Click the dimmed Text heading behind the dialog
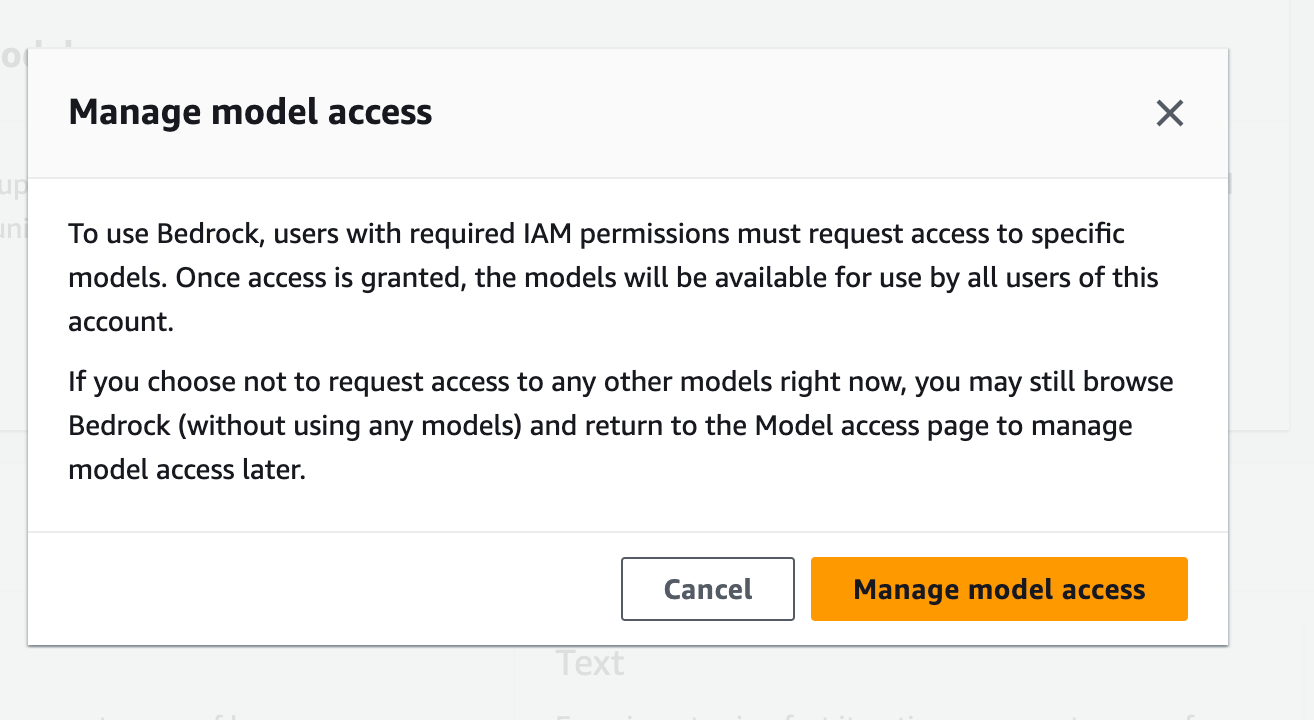Viewport: 1314px width, 720px height. (590, 662)
